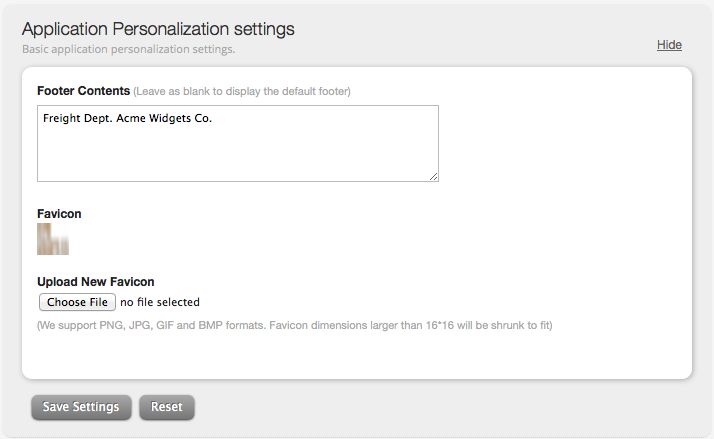Click the 'Upload New Favicon' label

[x=96, y=281]
